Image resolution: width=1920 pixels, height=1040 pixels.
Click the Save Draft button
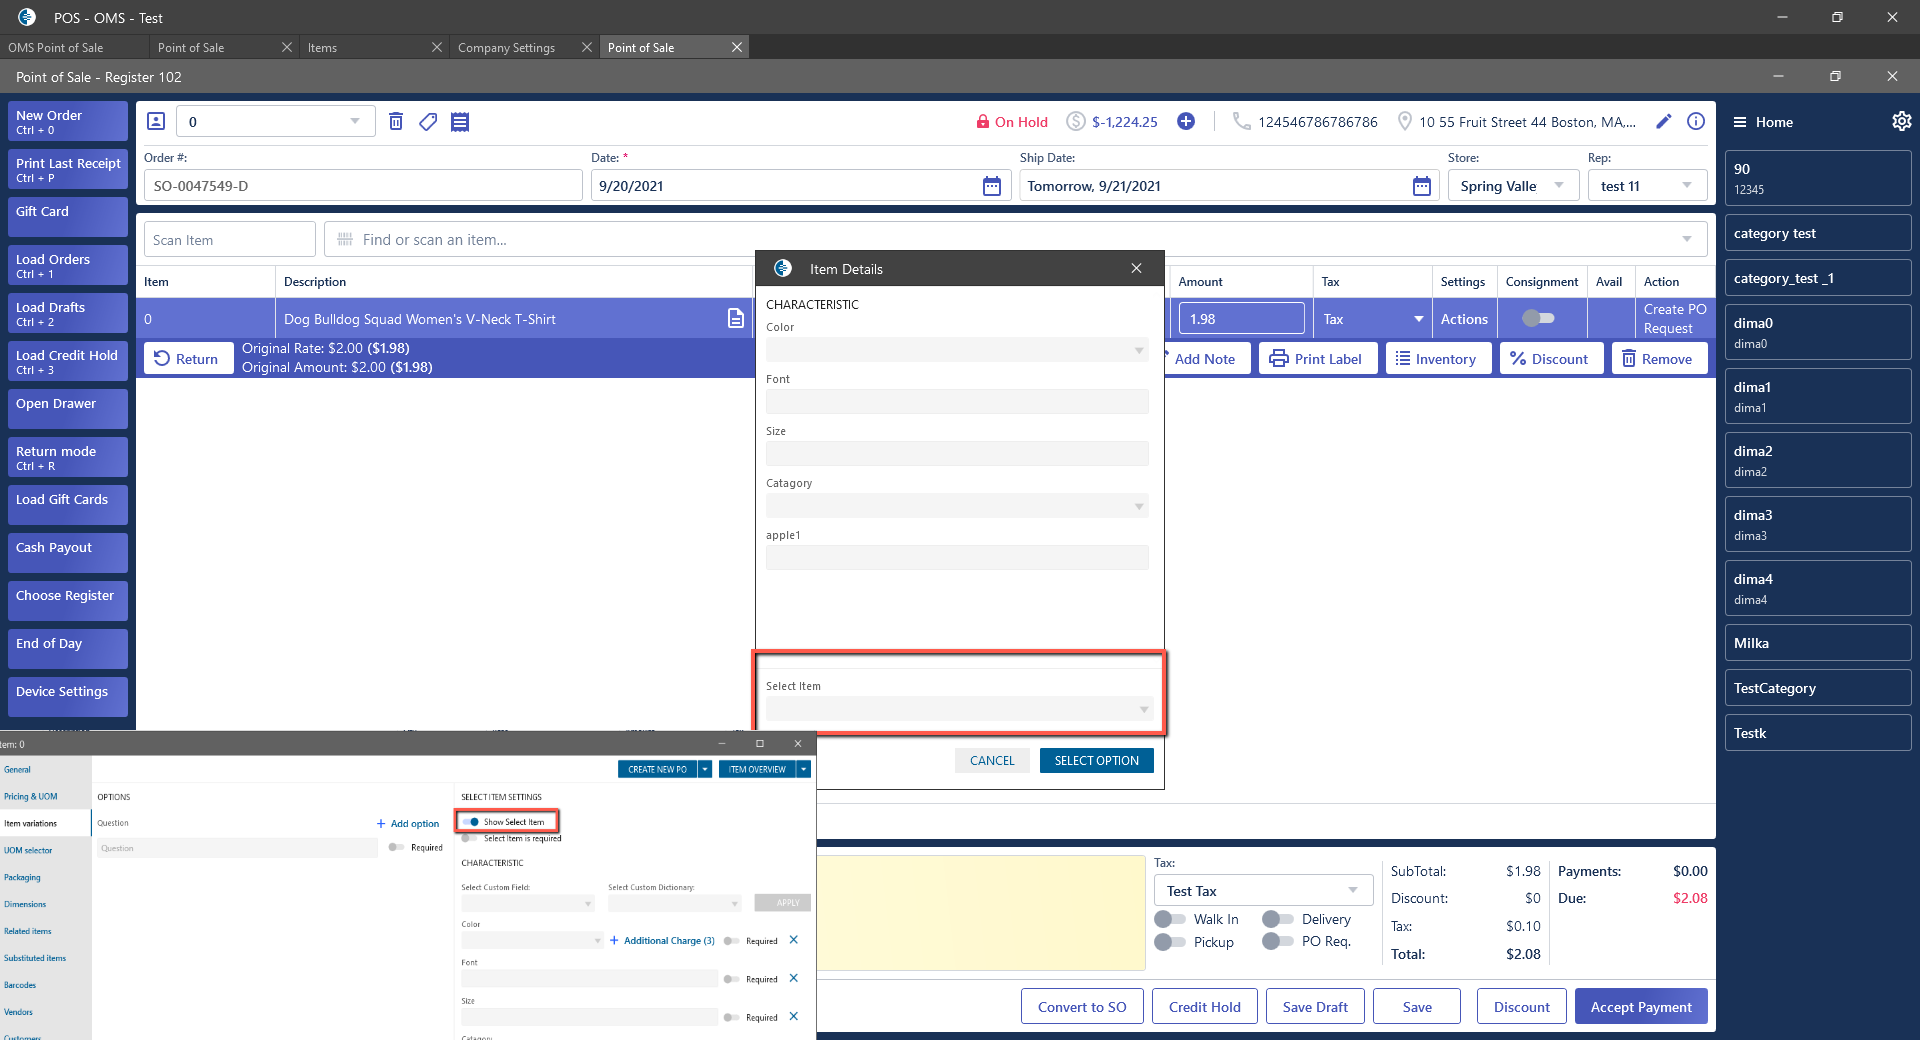[1314, 1006]
